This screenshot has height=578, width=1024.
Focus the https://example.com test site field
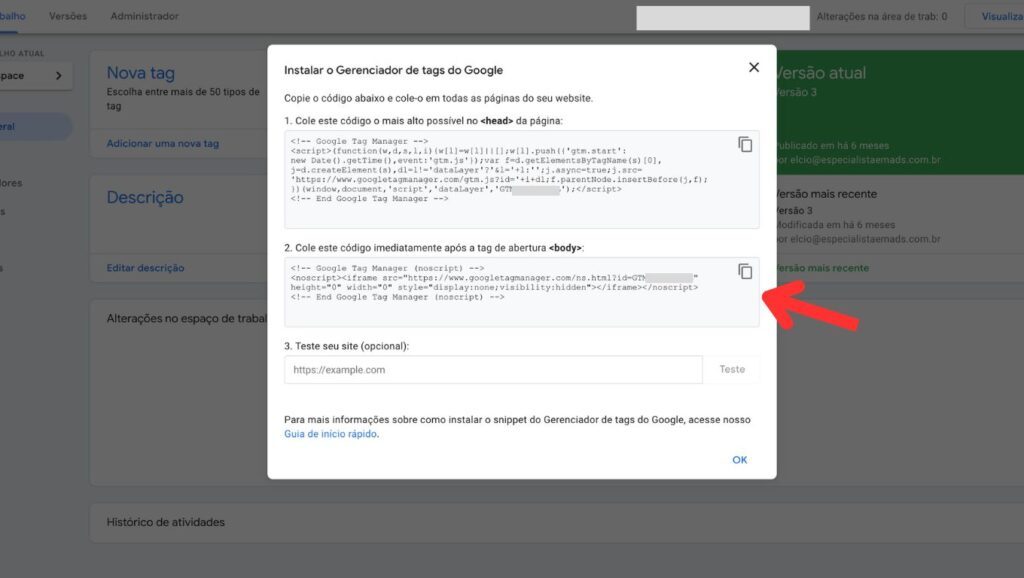pos(493,370)
